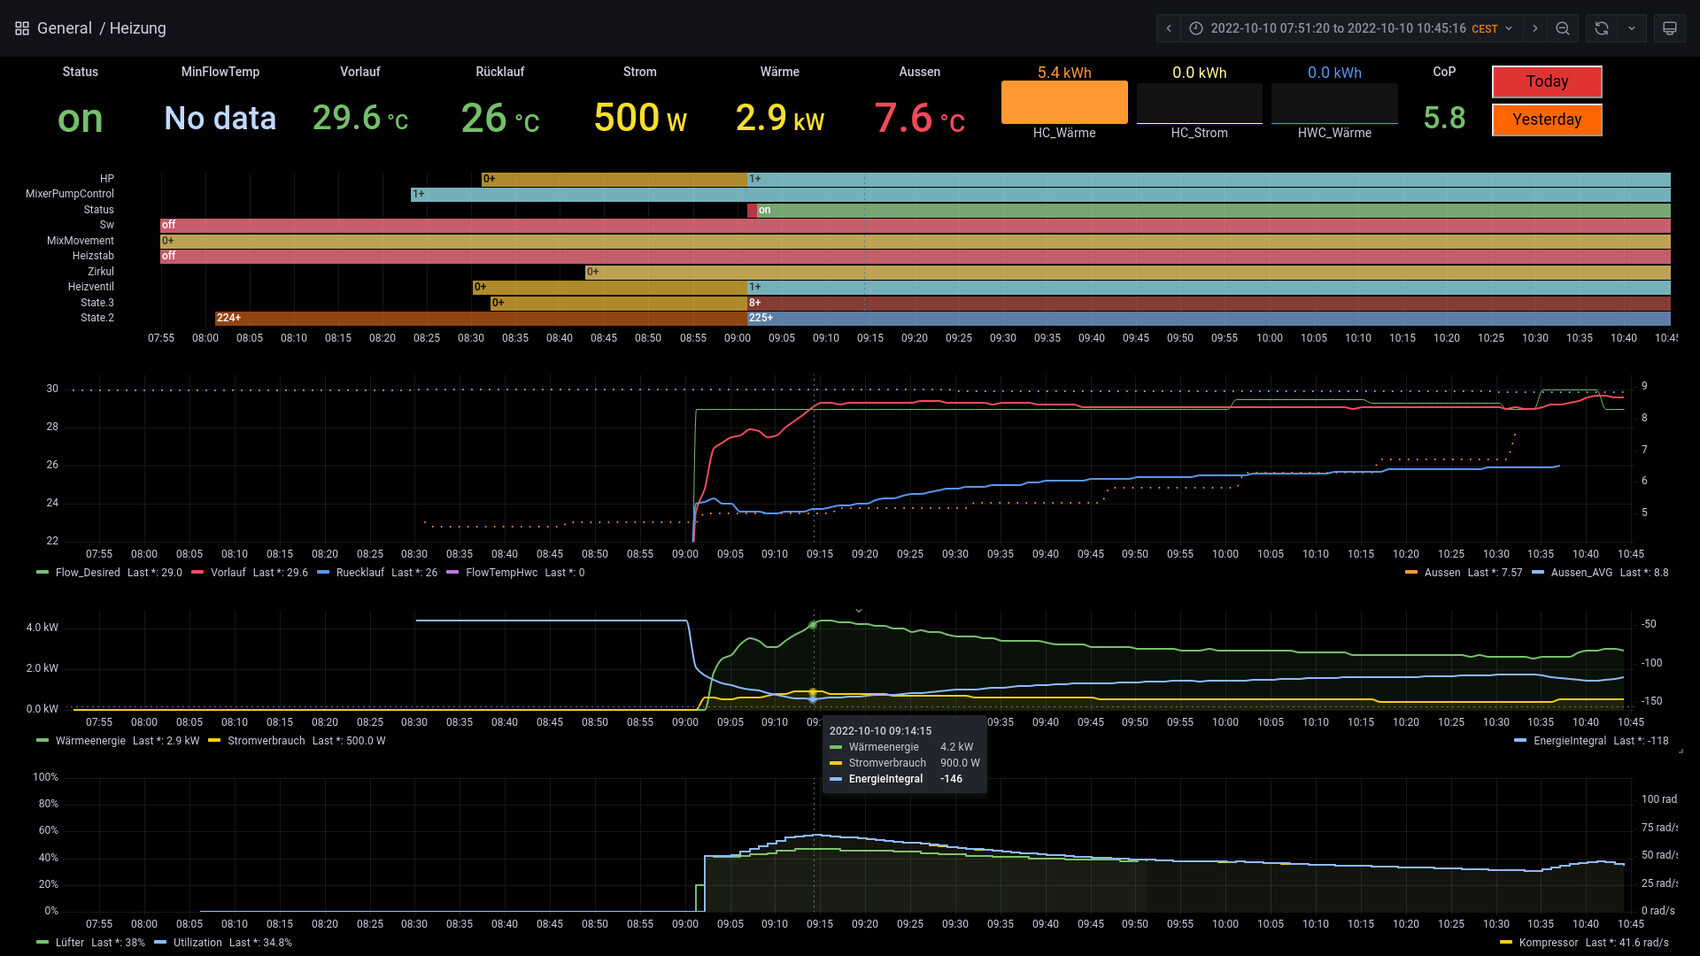Expand the refresh interval dropdown
This screenshot has height=956, width=1700.
click(1631, 28)
